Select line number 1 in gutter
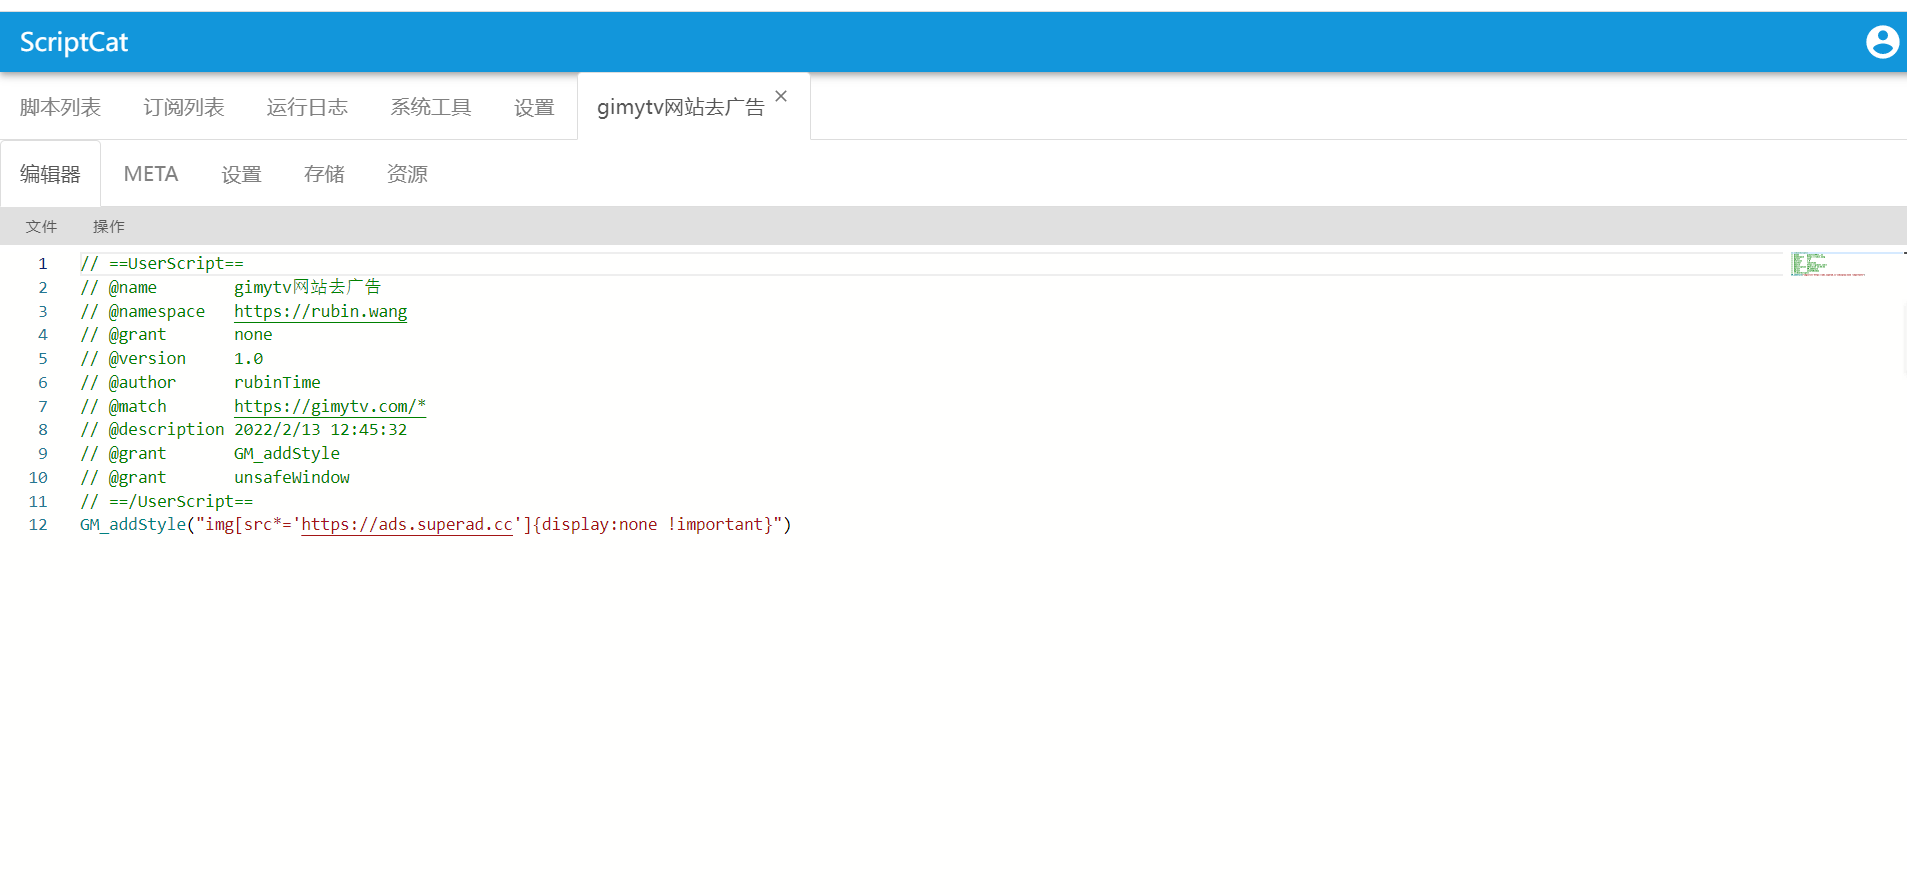The image size is (1907, 895). point(43,264)
